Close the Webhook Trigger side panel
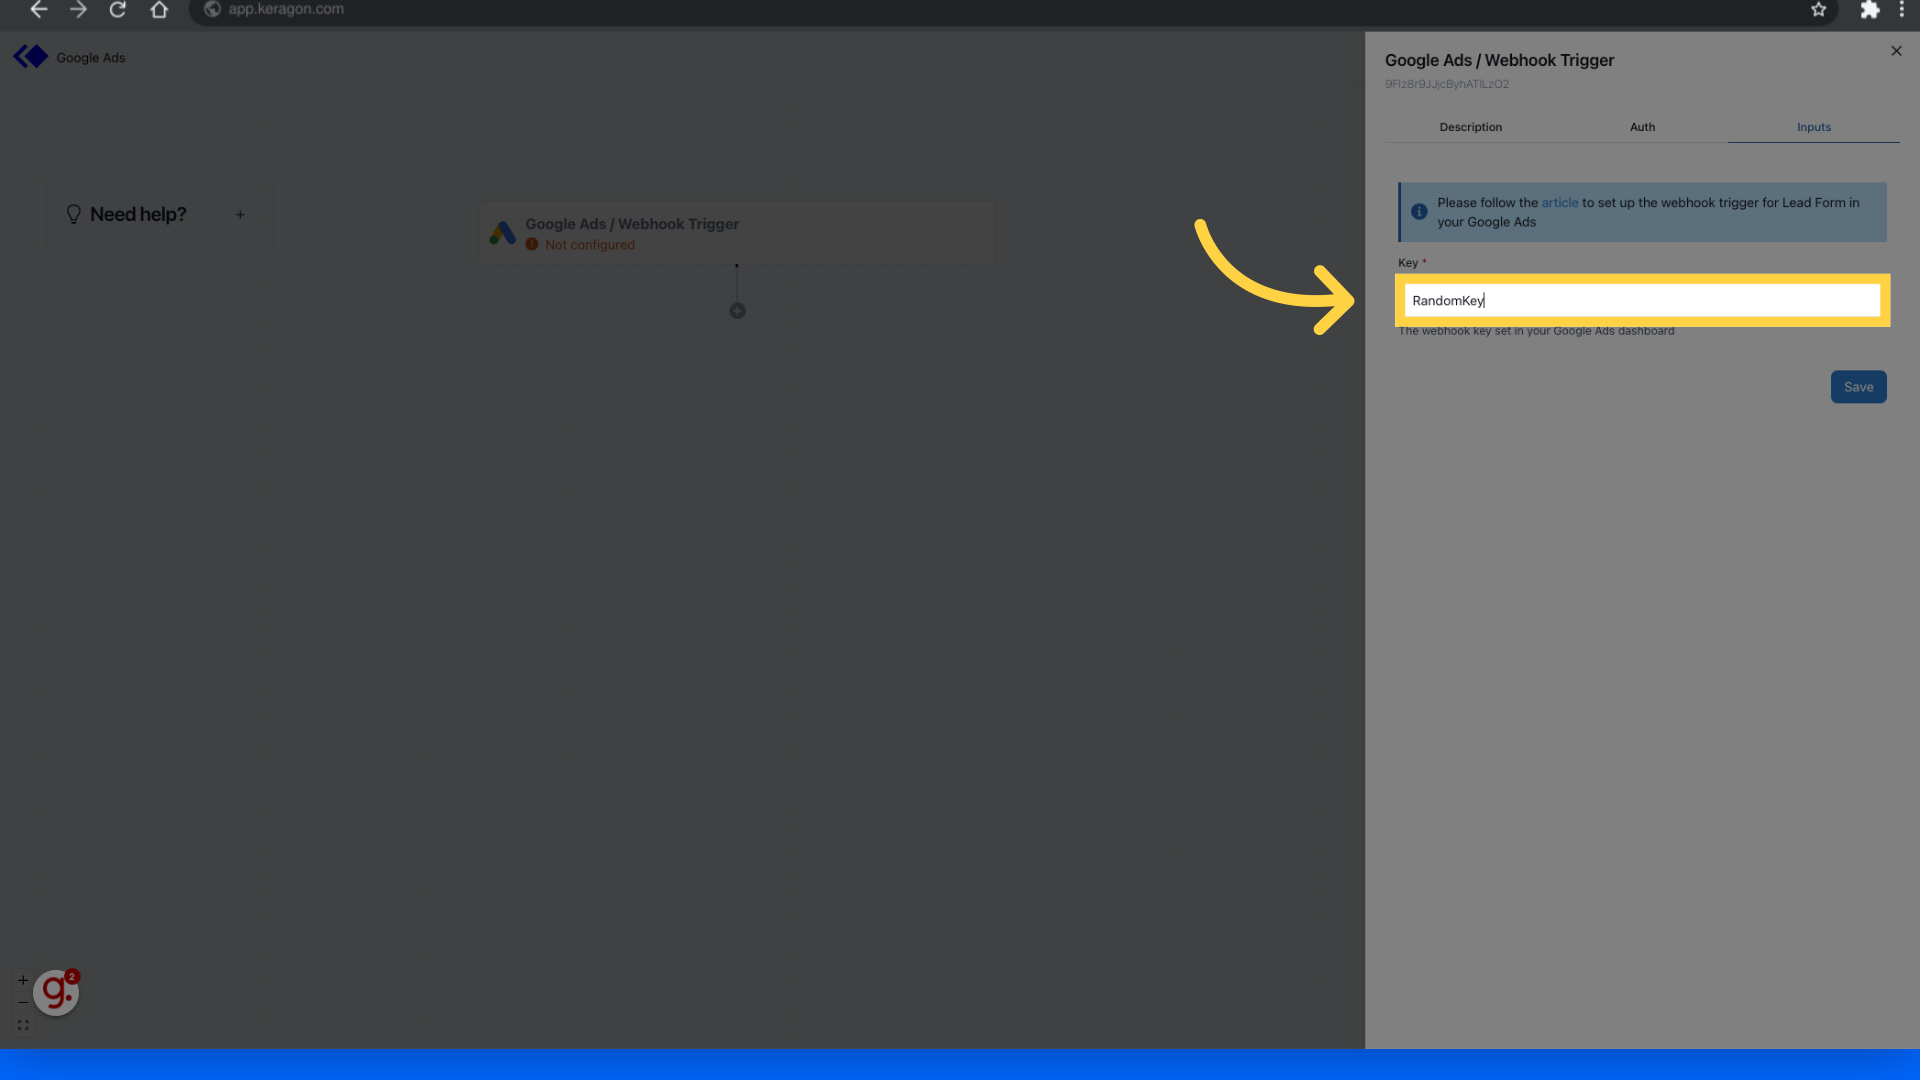The image size is (1920, 1080). (x=1896, y=51)
